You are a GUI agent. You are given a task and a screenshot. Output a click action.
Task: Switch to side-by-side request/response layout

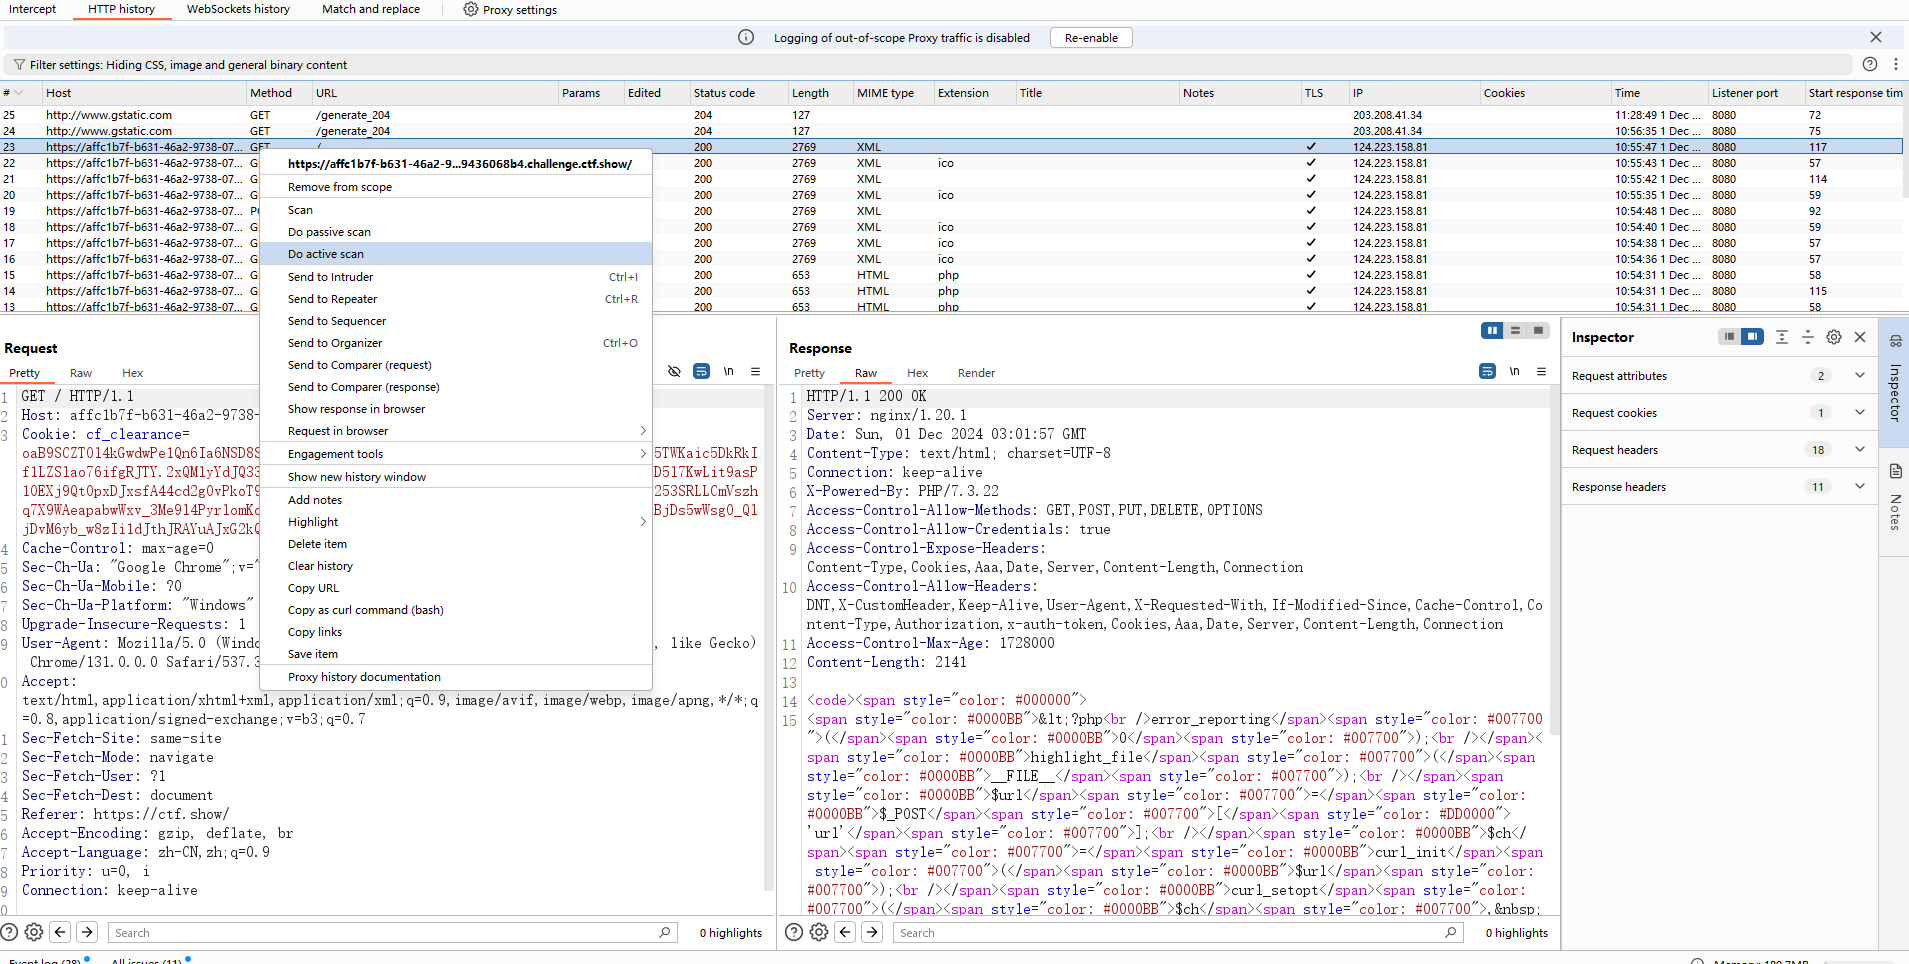(1492, 331)
